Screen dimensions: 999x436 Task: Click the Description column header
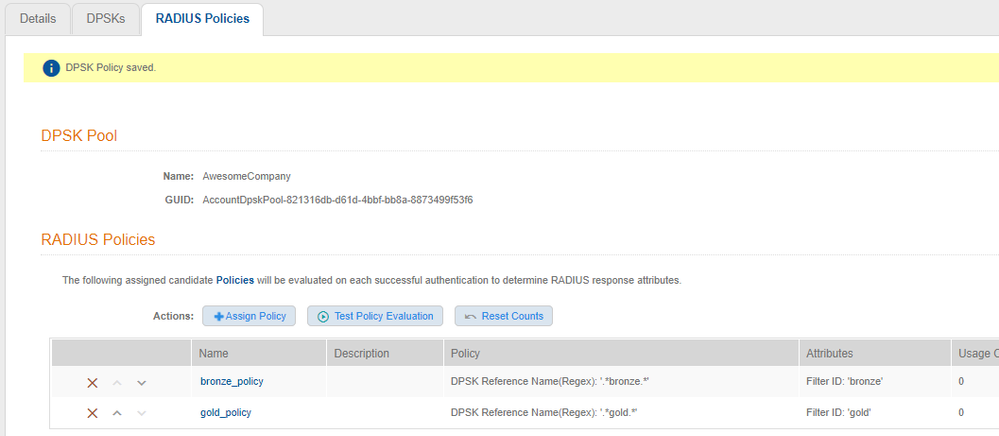coord(361,353)
